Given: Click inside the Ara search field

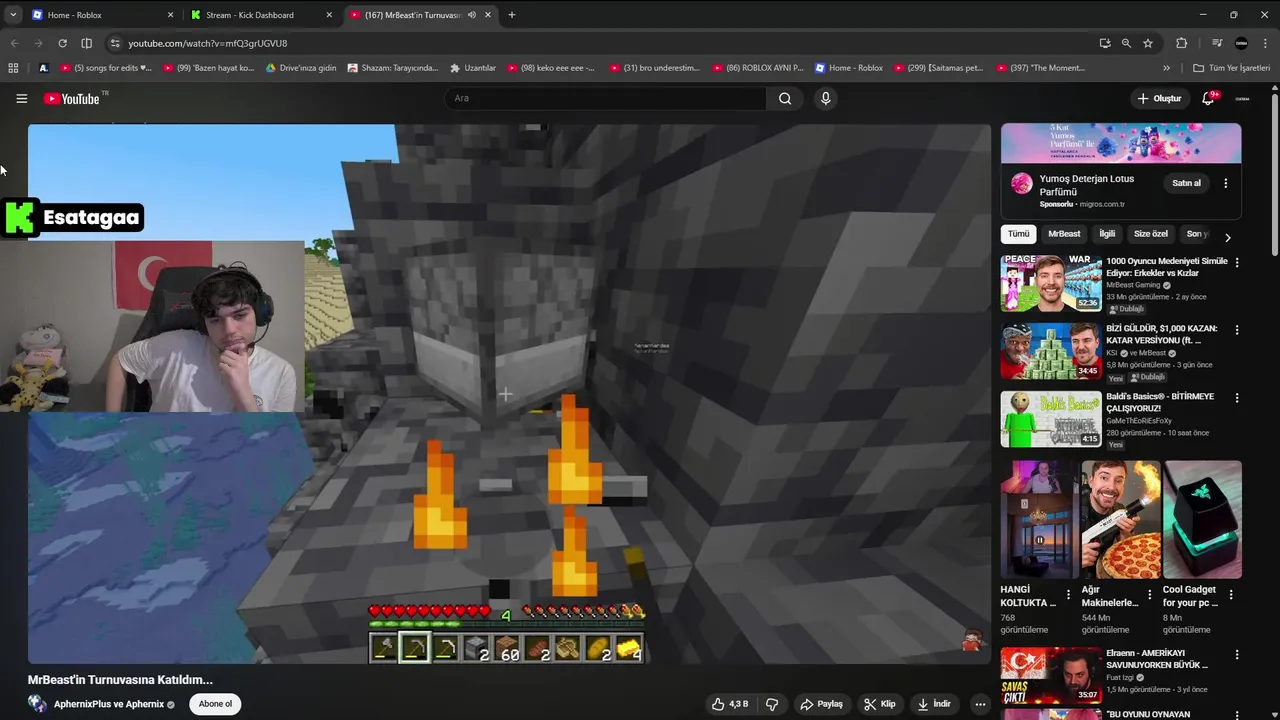Looking at the screenshot, I should [x=605, y=98].
